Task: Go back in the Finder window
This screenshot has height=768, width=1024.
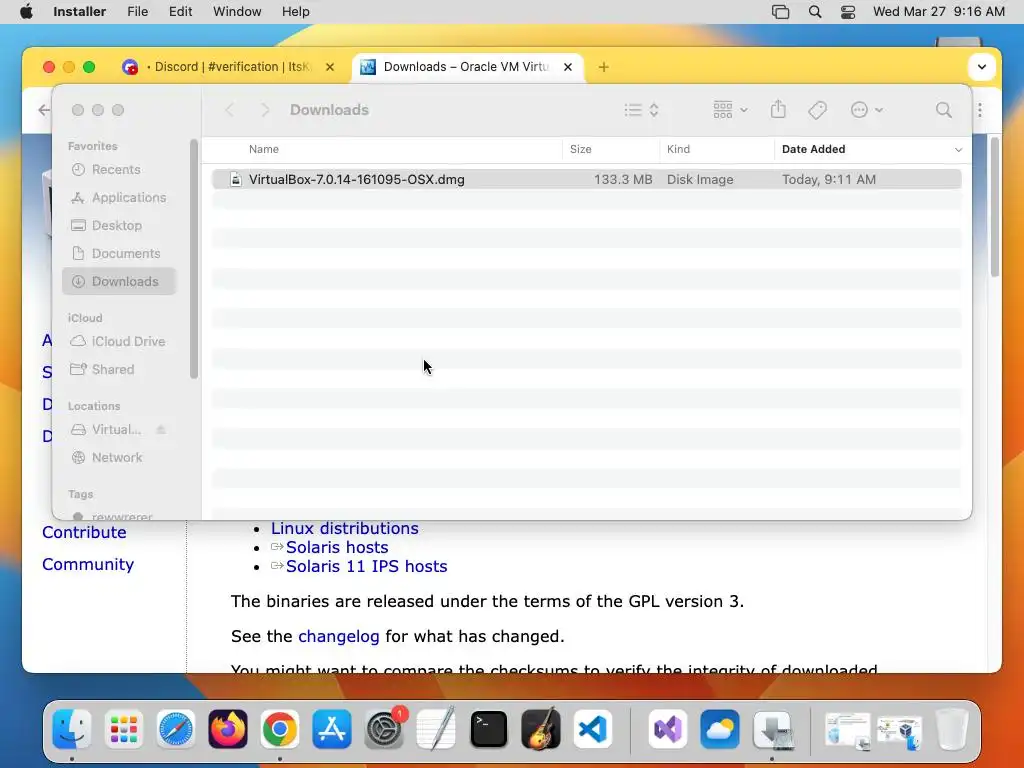Action: [x=229, y=110]
